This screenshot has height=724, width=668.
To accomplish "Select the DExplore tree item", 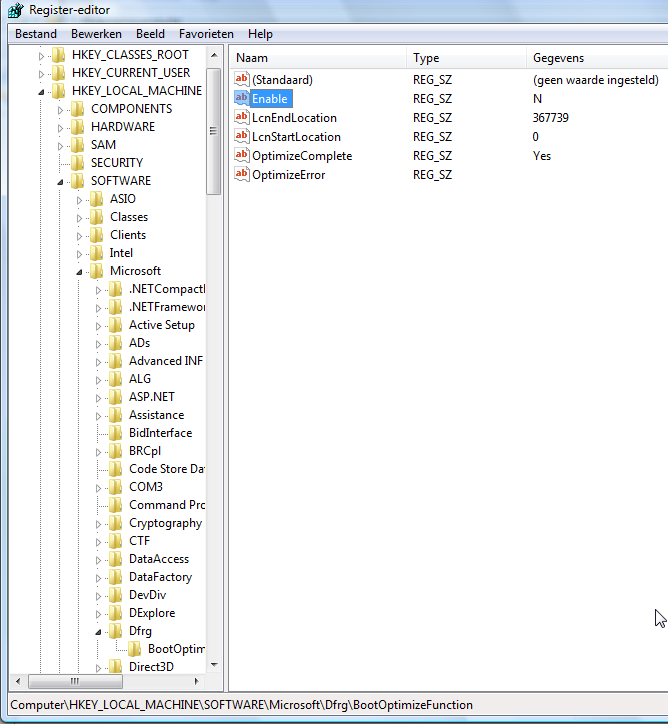I will (152, 613).
